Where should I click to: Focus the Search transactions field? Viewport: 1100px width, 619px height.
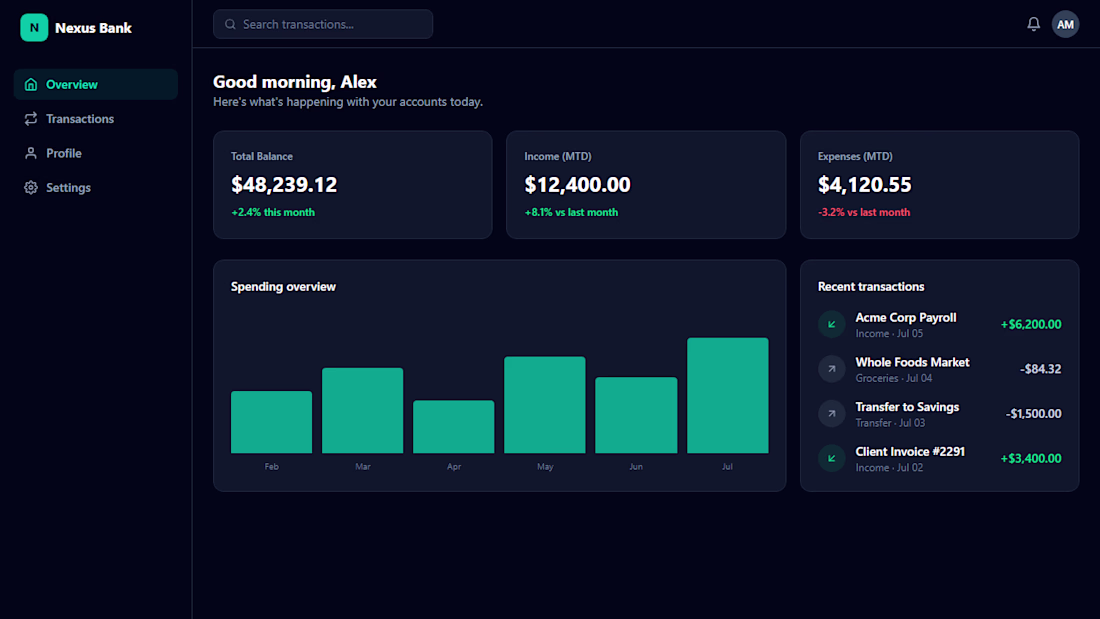click(323, 25)
